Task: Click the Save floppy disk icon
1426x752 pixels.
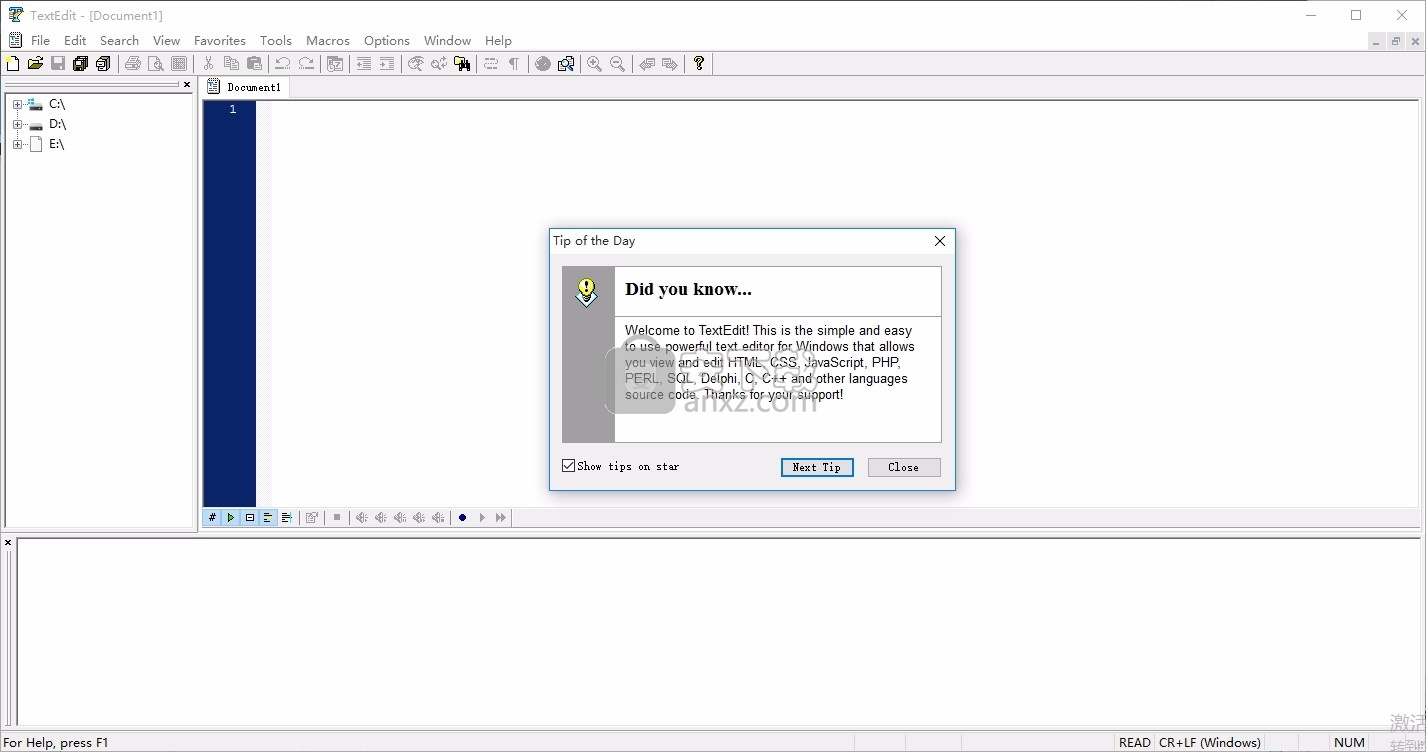Action: tap(58, 64)
